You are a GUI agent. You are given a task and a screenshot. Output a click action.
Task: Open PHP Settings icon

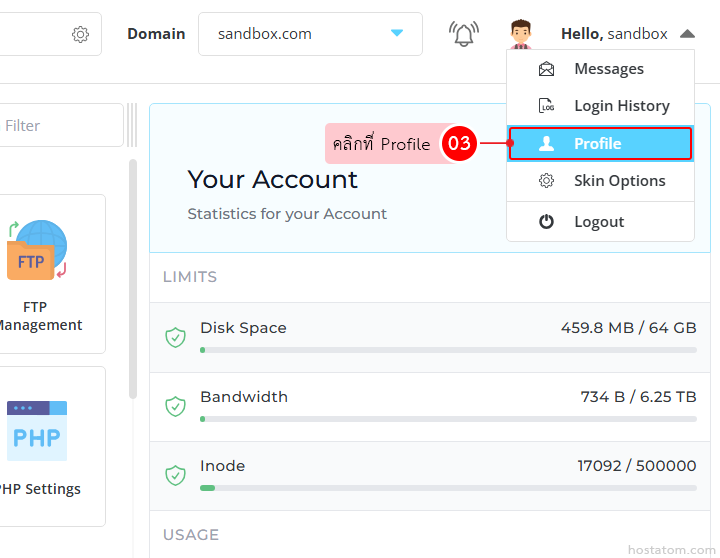click(x=38, y=431)
